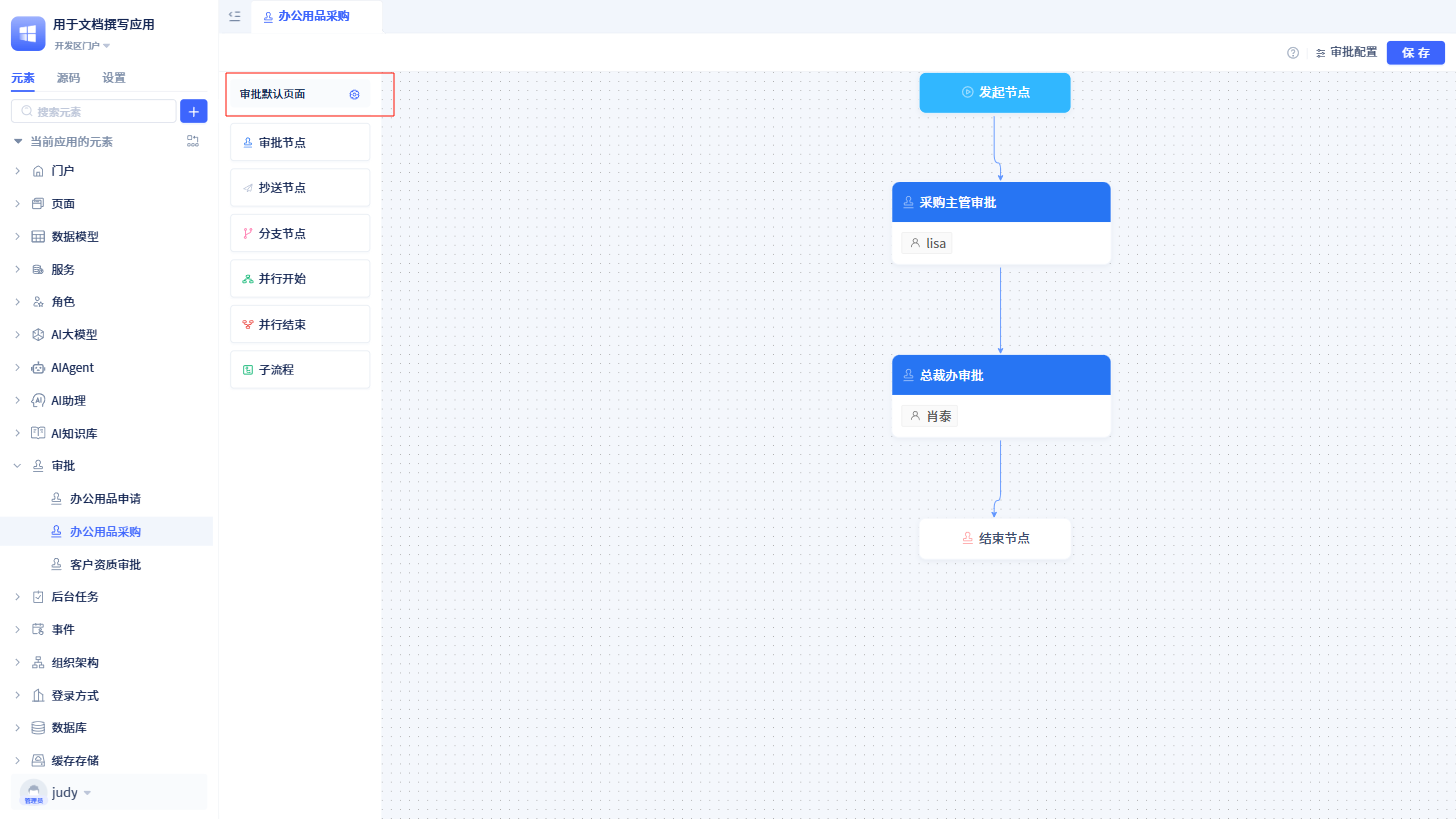Click the judy user avatar
This screenshot has height=819, width=1456.
click(x=33, y=793)
